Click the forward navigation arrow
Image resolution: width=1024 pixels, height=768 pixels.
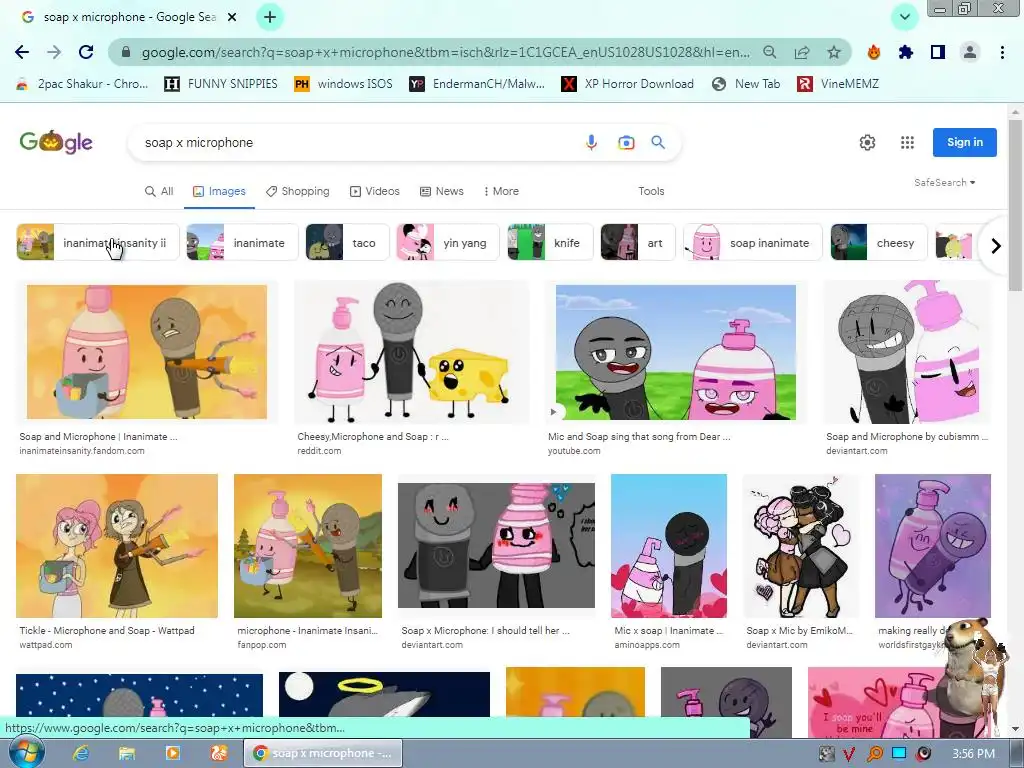54,52
